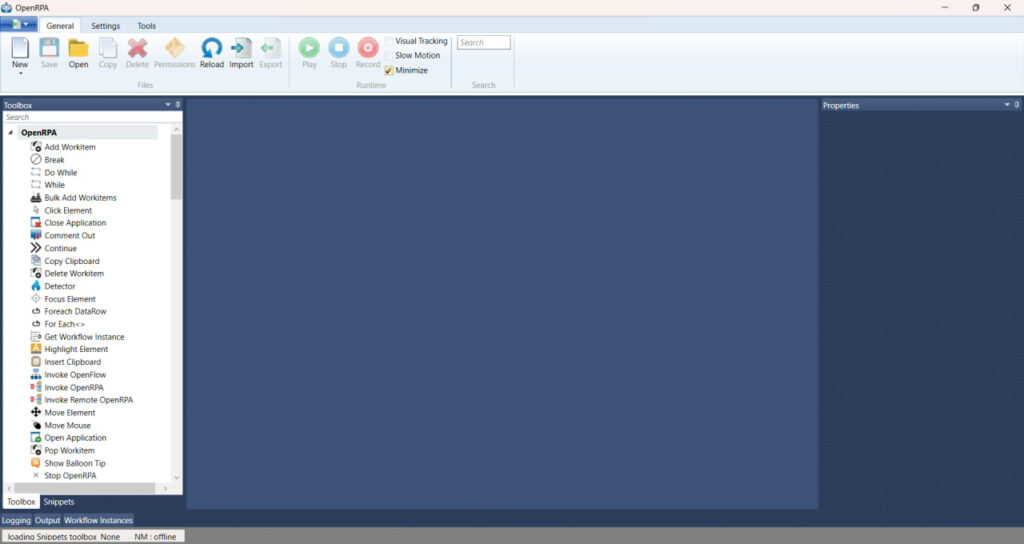Select Add Workitem activity icon
This screenshot has width=1024, height=544.
(36, 146)
